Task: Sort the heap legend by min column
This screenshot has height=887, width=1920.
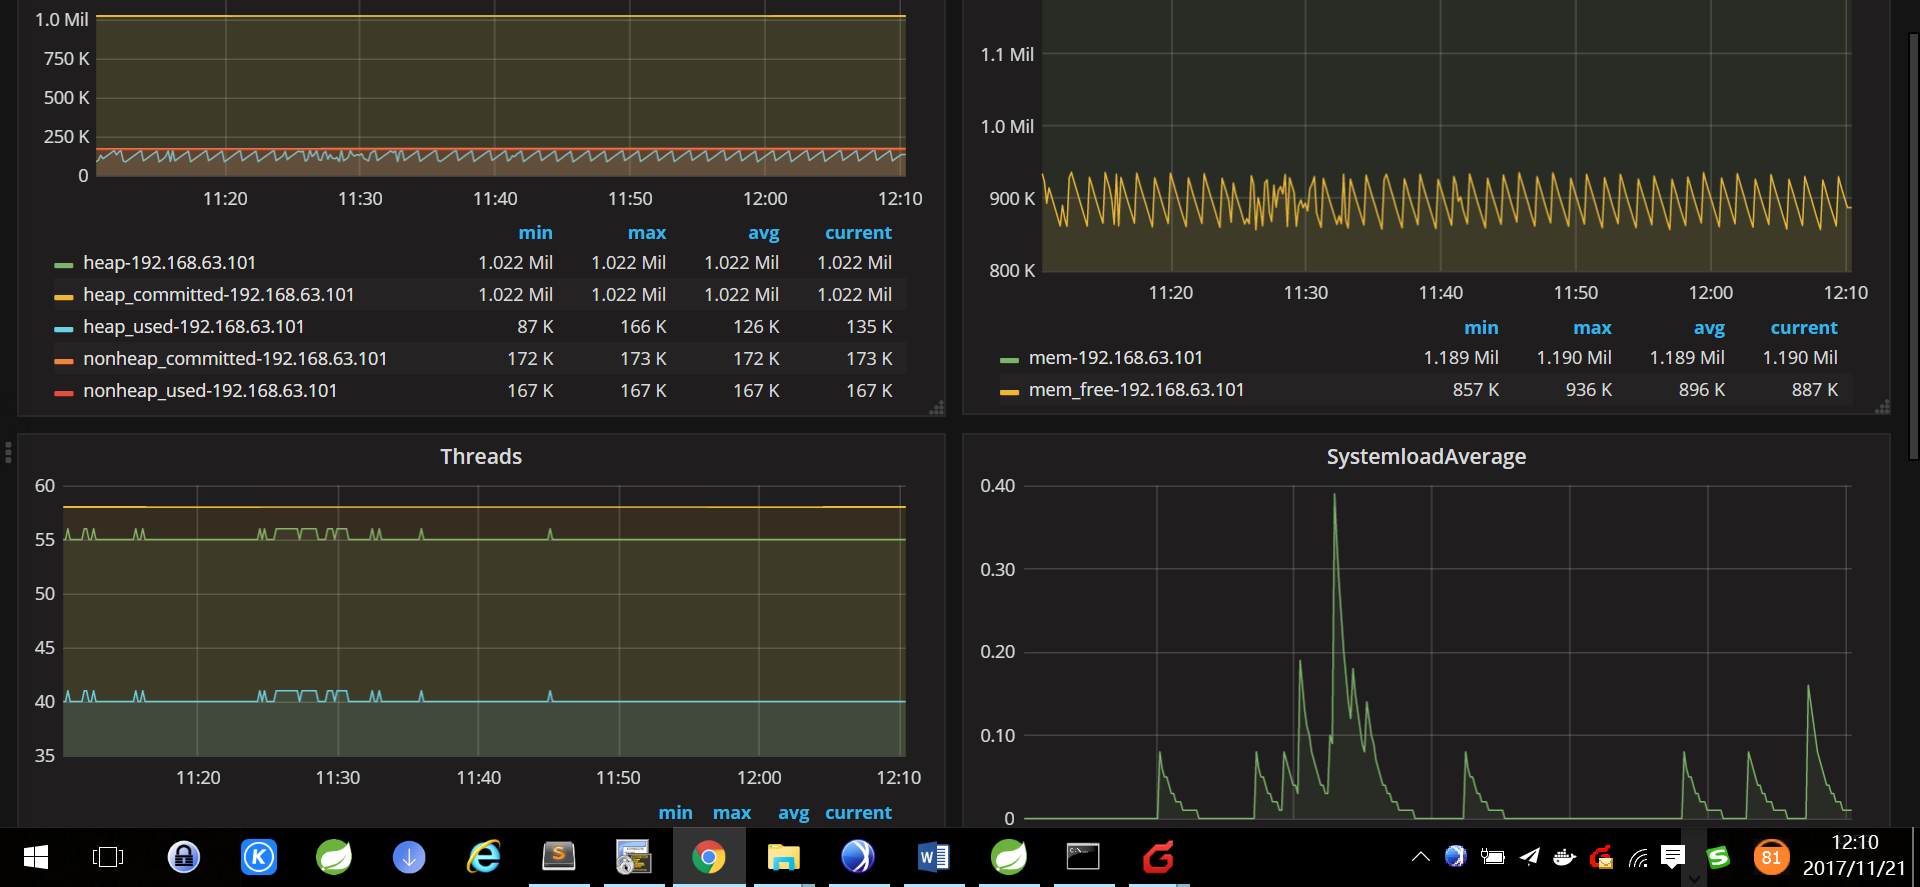Action: pyautogui.click(x=535, y=232)
